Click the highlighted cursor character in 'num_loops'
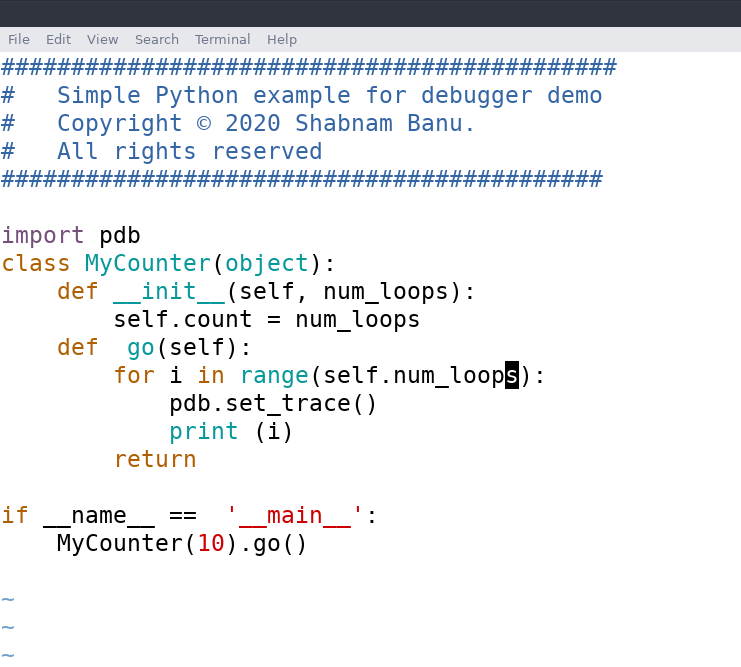 tap(512, 375)
